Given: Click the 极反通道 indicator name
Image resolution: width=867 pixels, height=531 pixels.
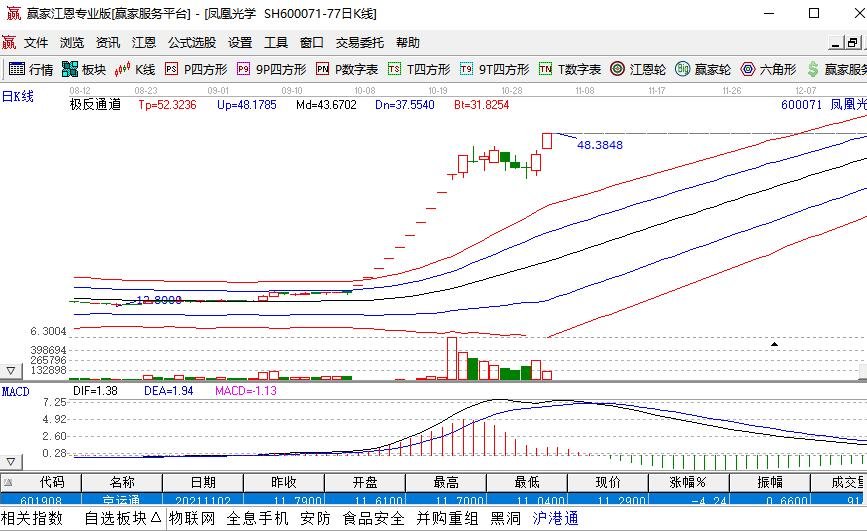Looking at the screenshot, I should coord(95,105).
